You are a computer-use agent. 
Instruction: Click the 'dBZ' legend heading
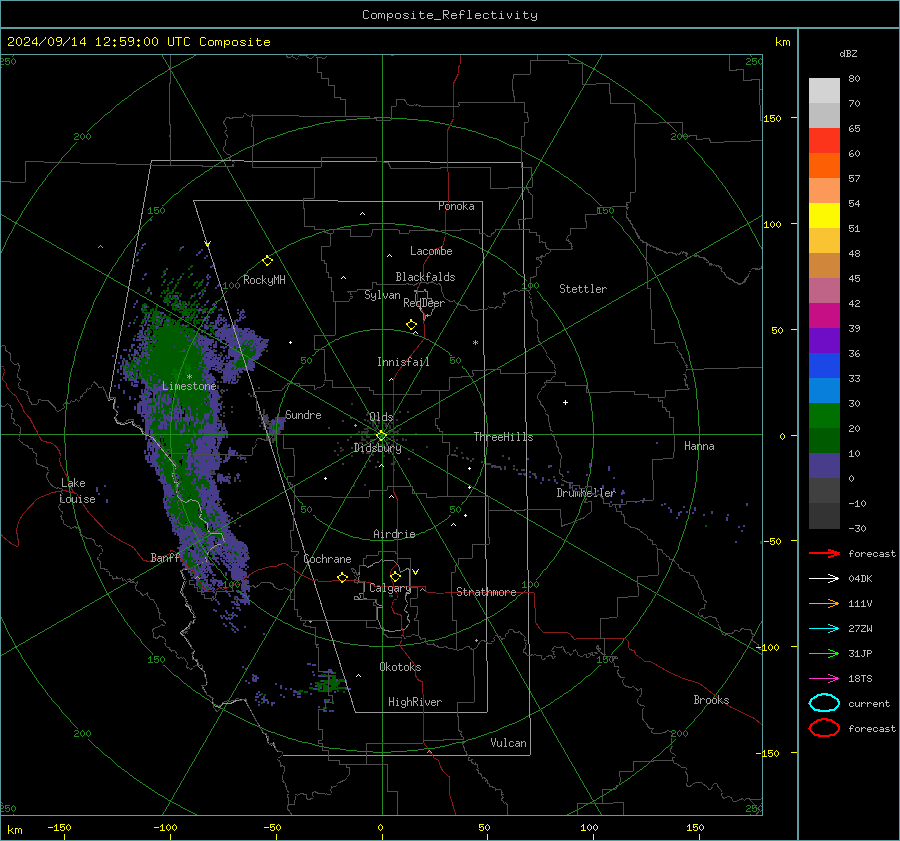(x=848, y=53)
